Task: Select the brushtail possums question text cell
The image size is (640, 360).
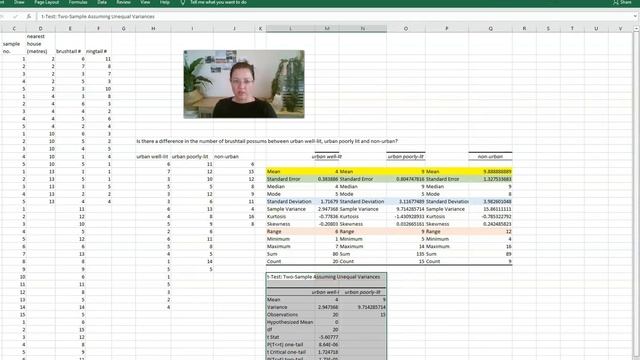Action: 267,141
